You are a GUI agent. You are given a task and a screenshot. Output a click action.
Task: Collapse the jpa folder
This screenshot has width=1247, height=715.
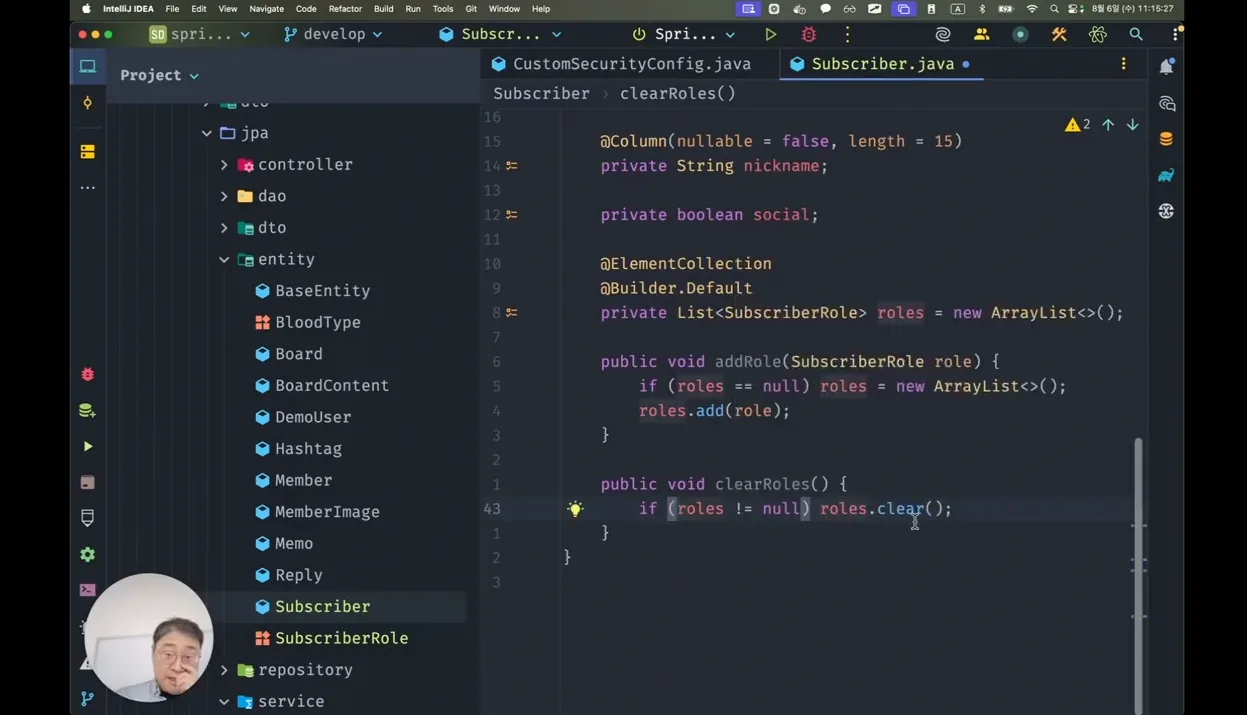[x=207, y=133]
